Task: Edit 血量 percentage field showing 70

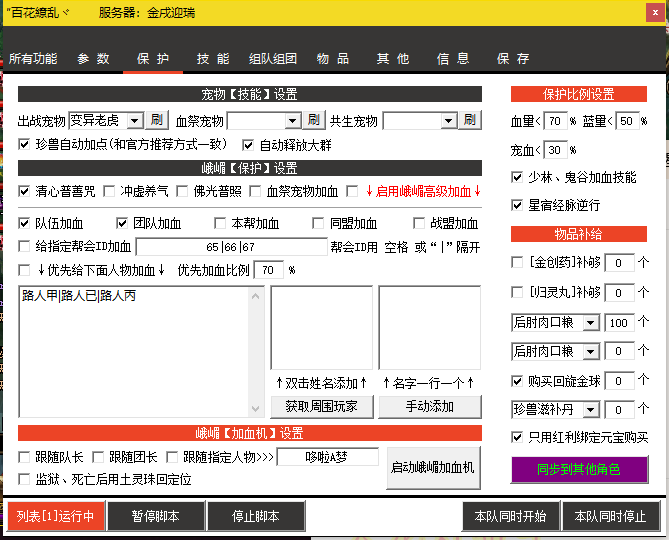Action: coord(555,121)
